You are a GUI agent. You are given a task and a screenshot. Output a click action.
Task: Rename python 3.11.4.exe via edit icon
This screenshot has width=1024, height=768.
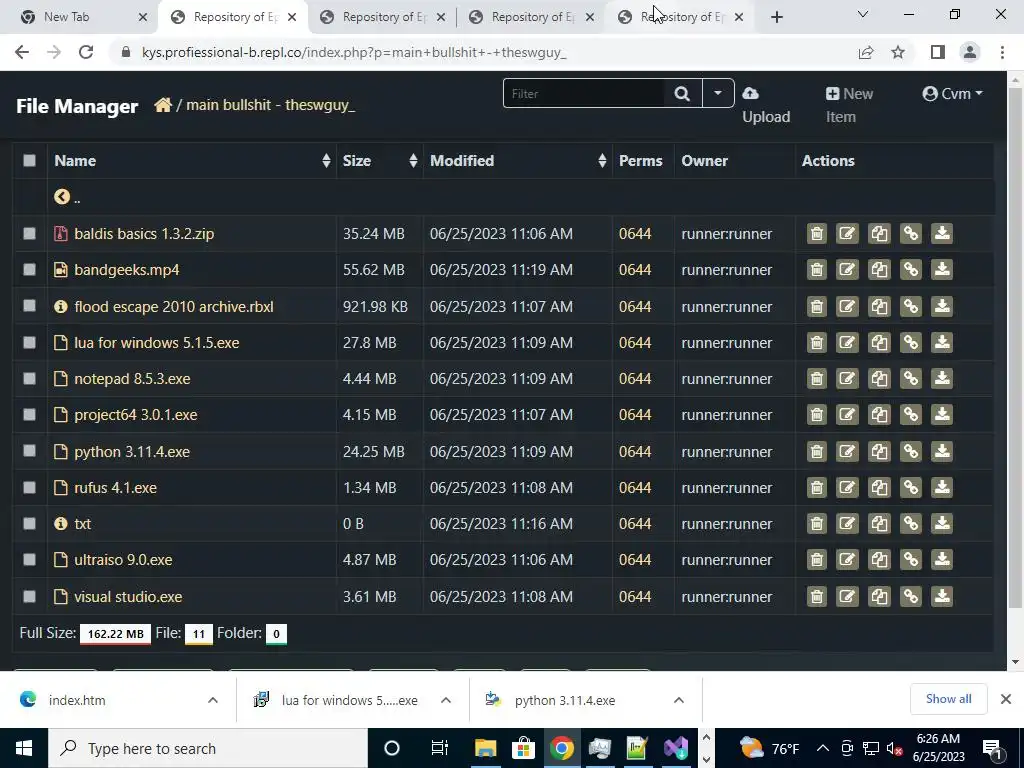point(847,451)
